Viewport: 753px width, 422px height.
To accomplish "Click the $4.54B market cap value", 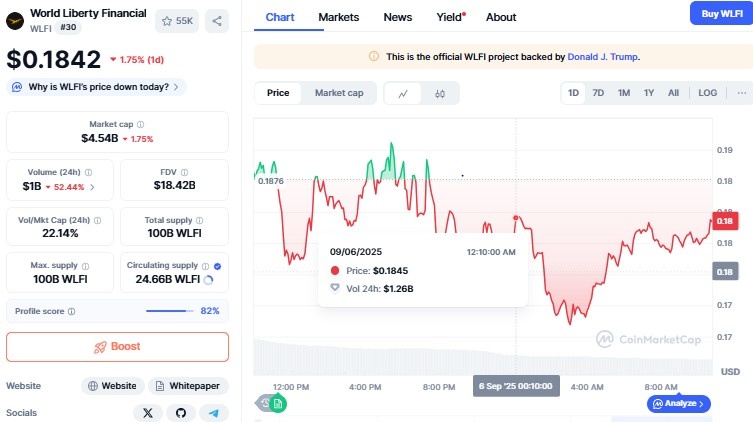I will click(x=99, y=138).
